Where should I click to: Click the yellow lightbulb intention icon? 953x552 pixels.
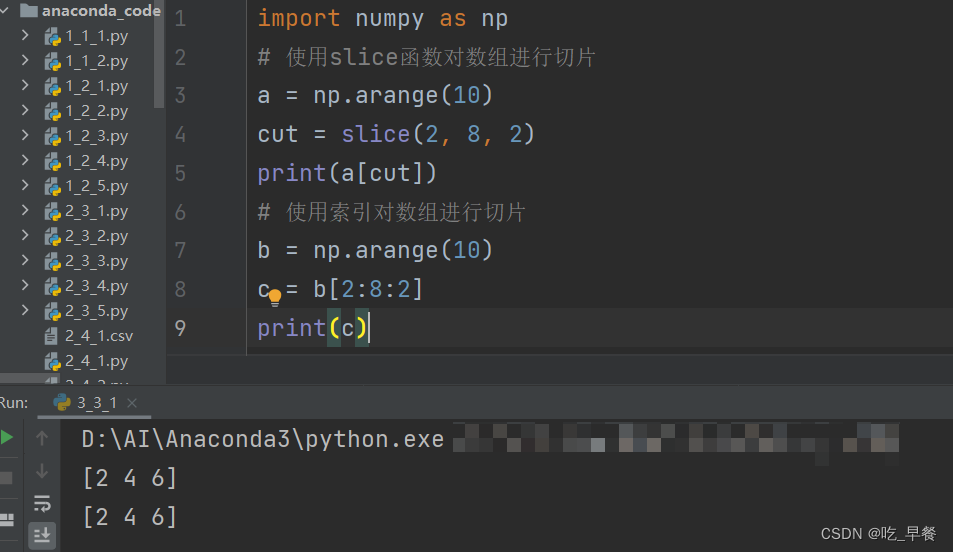pyautogui.click(x=275, y=297)
